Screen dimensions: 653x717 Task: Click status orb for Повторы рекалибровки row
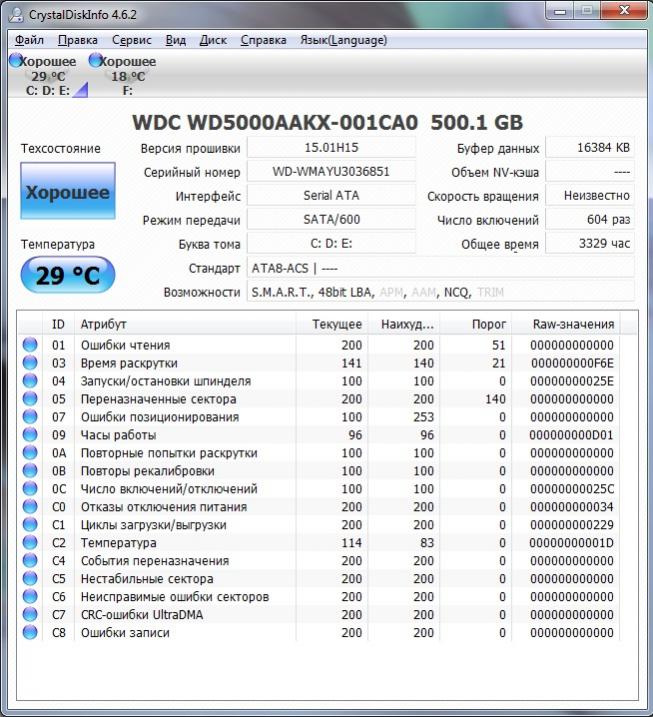pos(30,471)
